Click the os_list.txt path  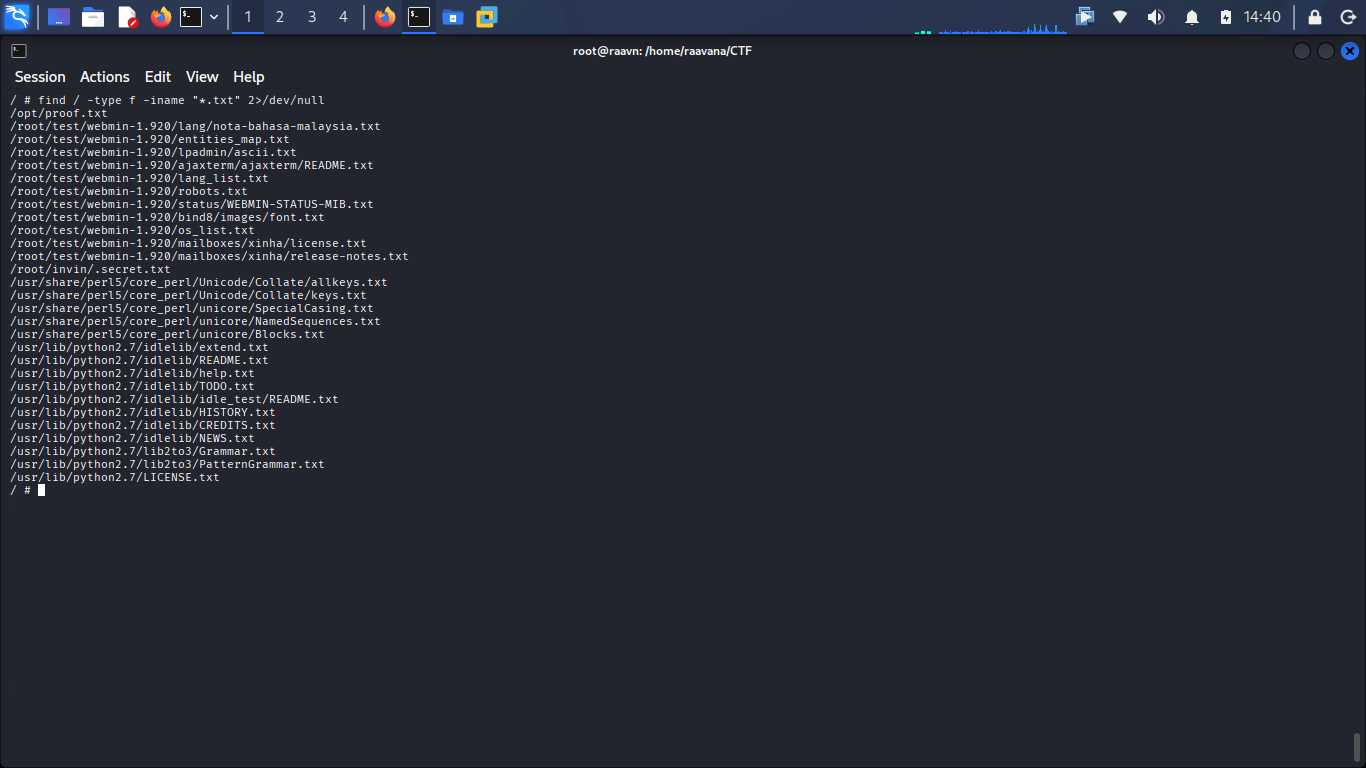132,230
